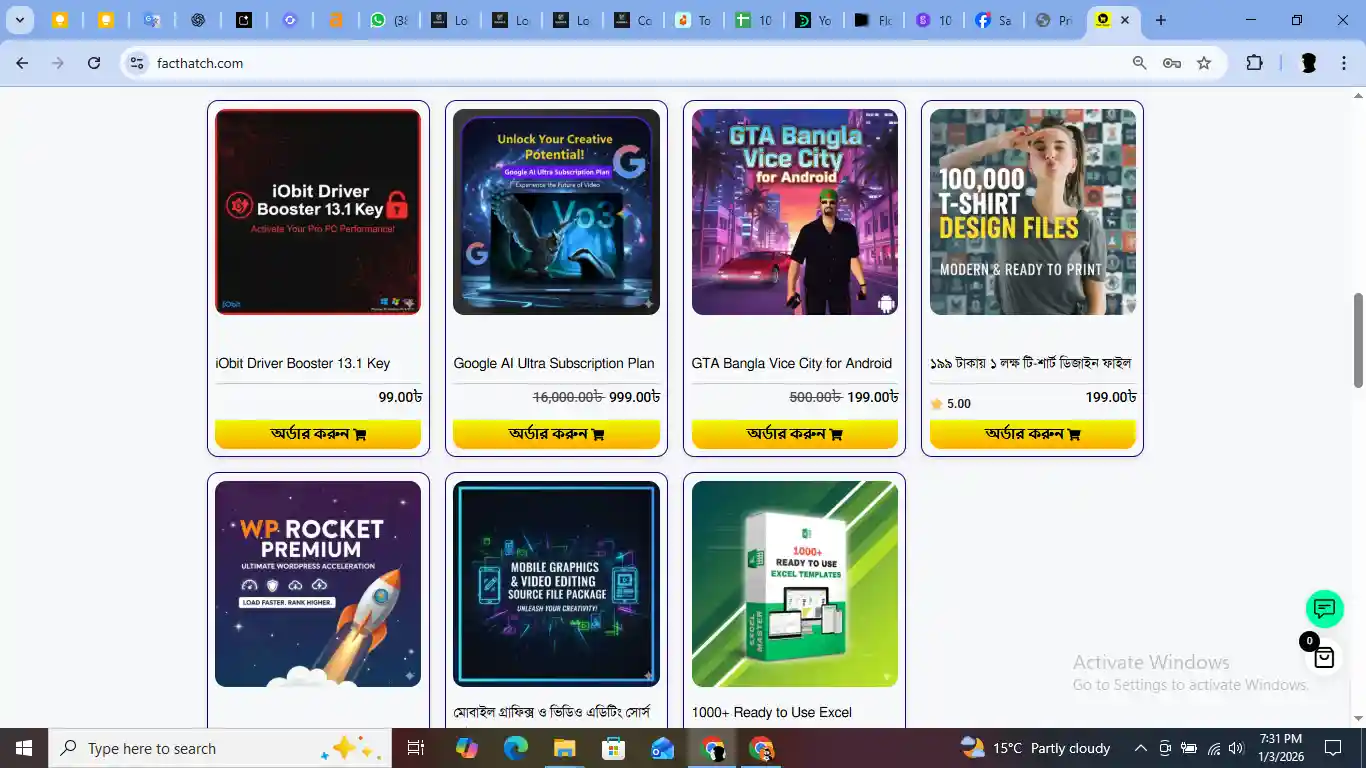The image size is (1366, 768).
Task: Click the iObit Driver Booster product image
Action: pos(318,212)
